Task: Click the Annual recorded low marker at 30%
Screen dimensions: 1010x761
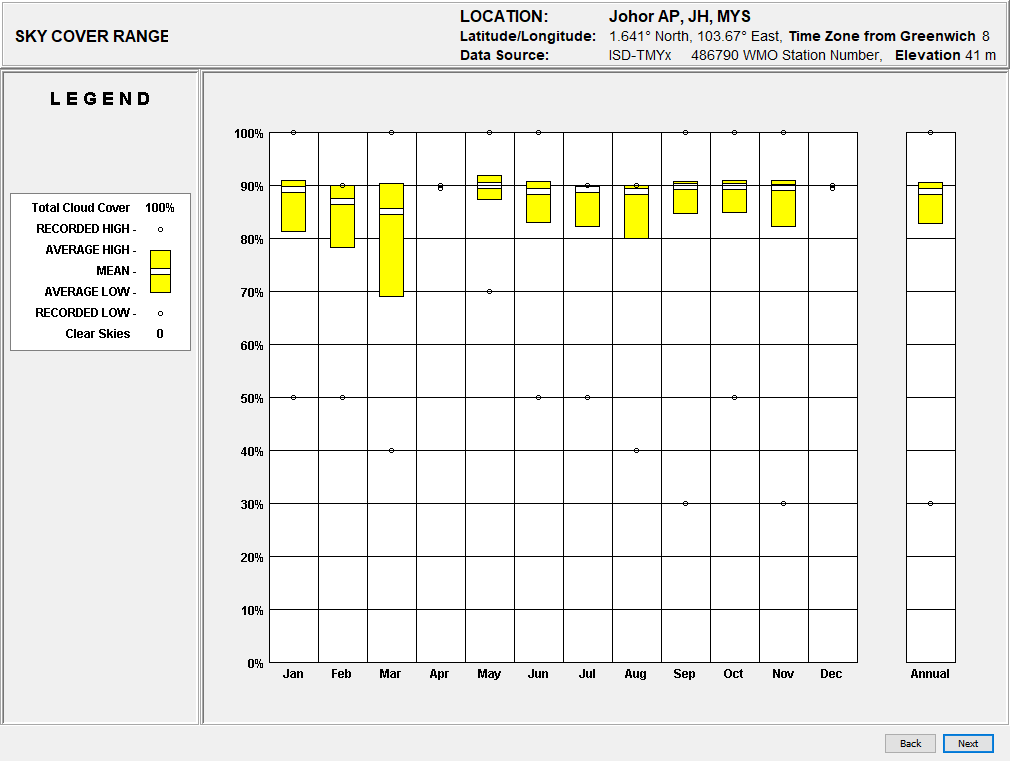Action: click(x=930, y=503)
